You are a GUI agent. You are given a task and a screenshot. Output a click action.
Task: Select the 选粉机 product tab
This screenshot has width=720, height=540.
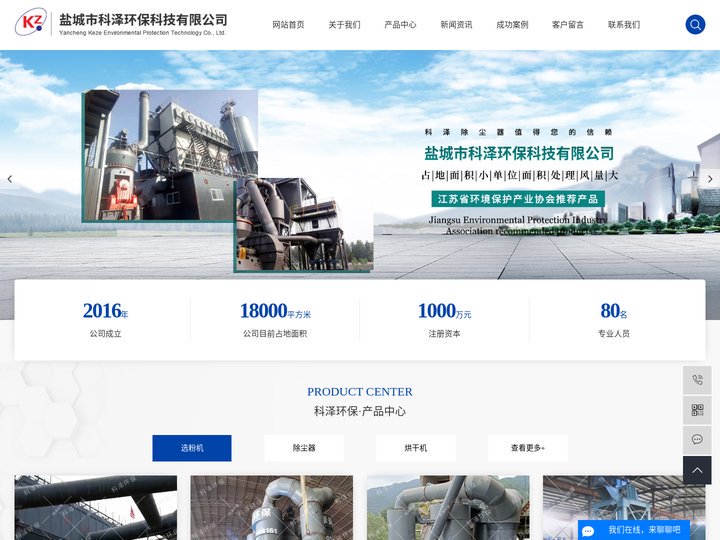pyautogui.click(x=192, y=448)
